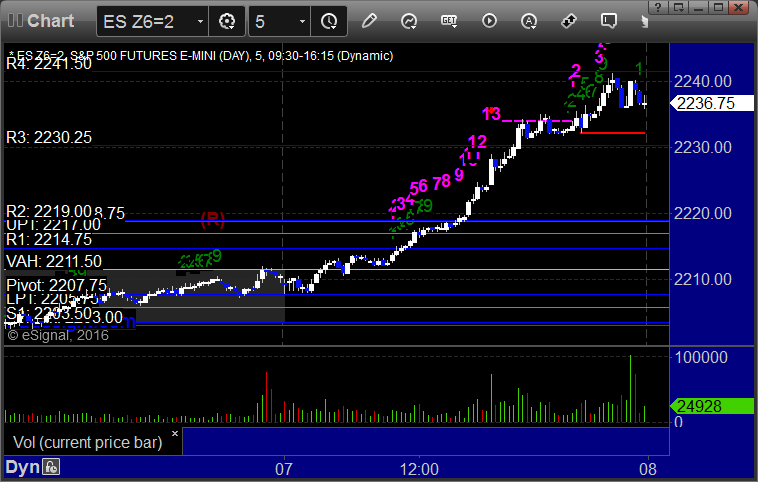This screenshot has width=758, height=482.
Task: Maximize the Chart window
Action: coord(719,7)
